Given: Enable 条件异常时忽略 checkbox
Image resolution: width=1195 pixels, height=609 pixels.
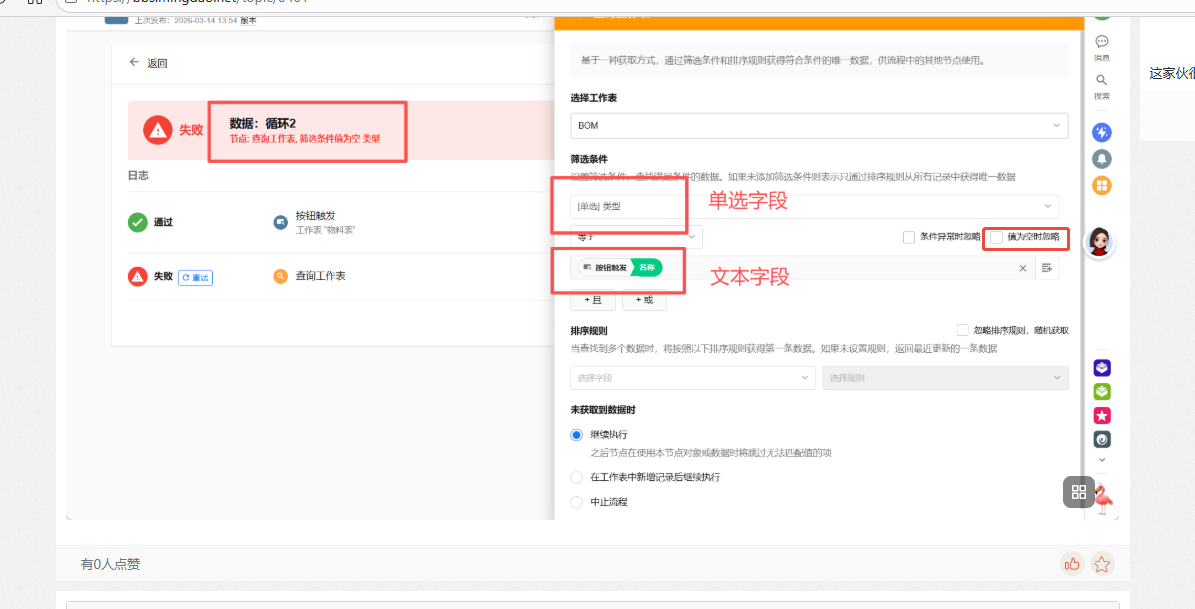Looking at the screenshot, I should (909, 237).
